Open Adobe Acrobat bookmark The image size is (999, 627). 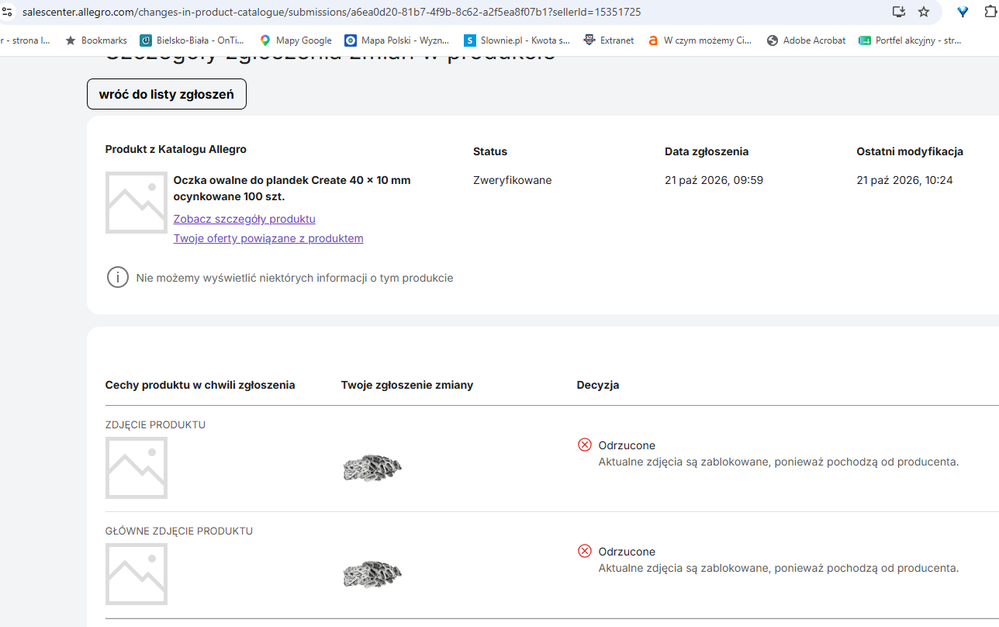click(806, 40)
